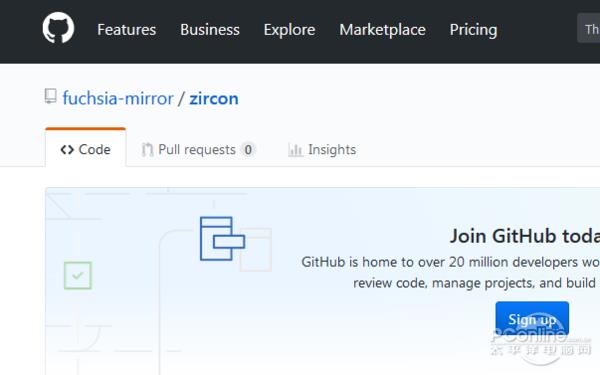Click the Pull requests icon
600x375 pixels.
click(147, 150)
